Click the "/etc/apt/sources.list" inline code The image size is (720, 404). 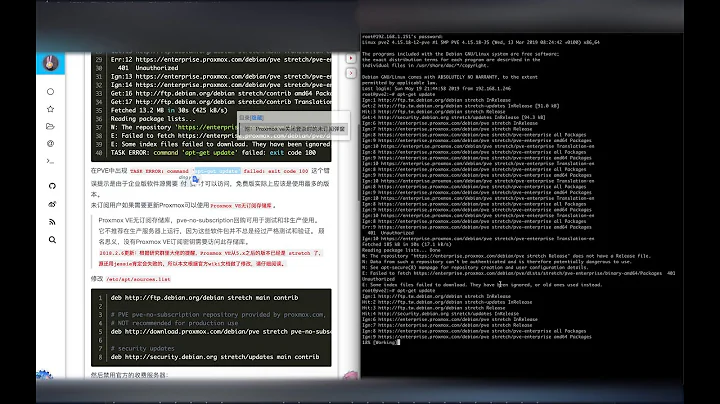coord(138,278)
